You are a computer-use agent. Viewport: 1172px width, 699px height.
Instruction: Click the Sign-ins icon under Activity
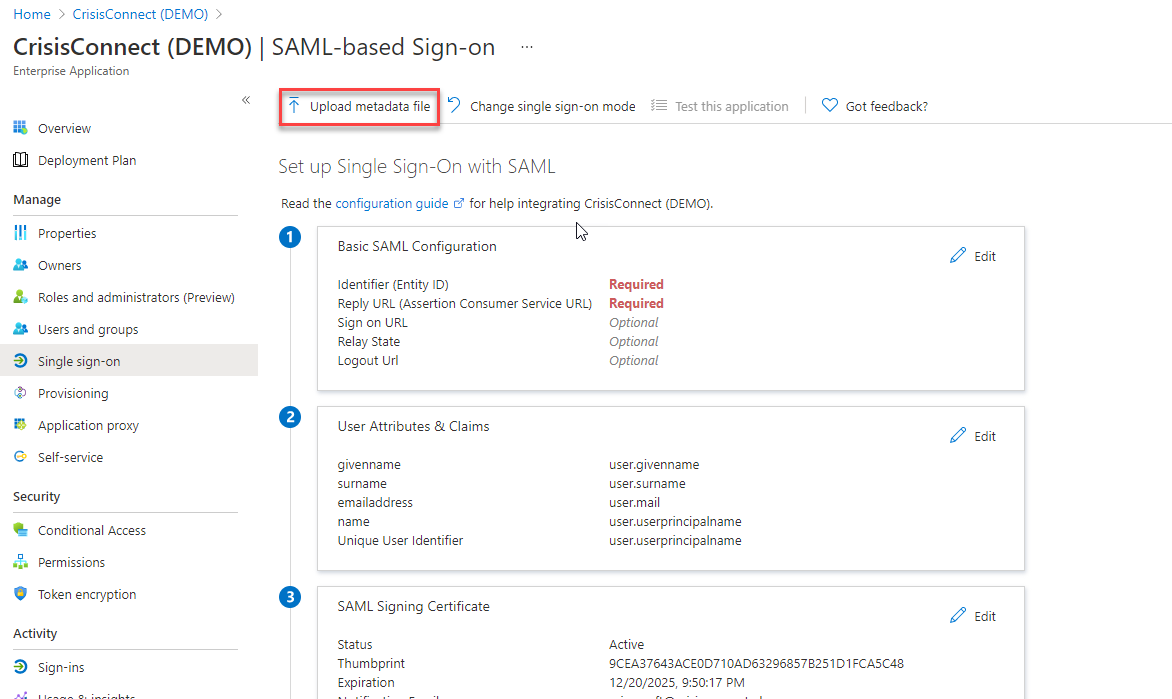point(20,667)
